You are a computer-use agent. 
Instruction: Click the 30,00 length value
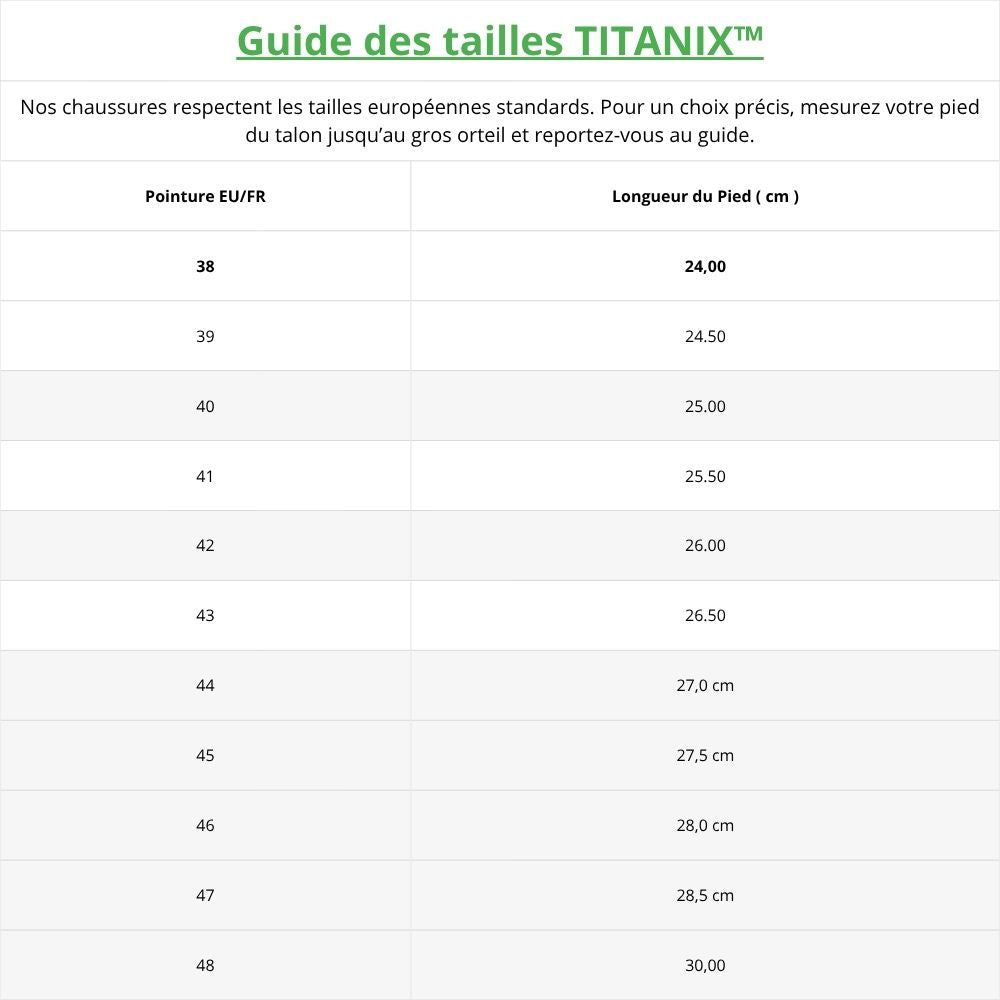[705, 965]
